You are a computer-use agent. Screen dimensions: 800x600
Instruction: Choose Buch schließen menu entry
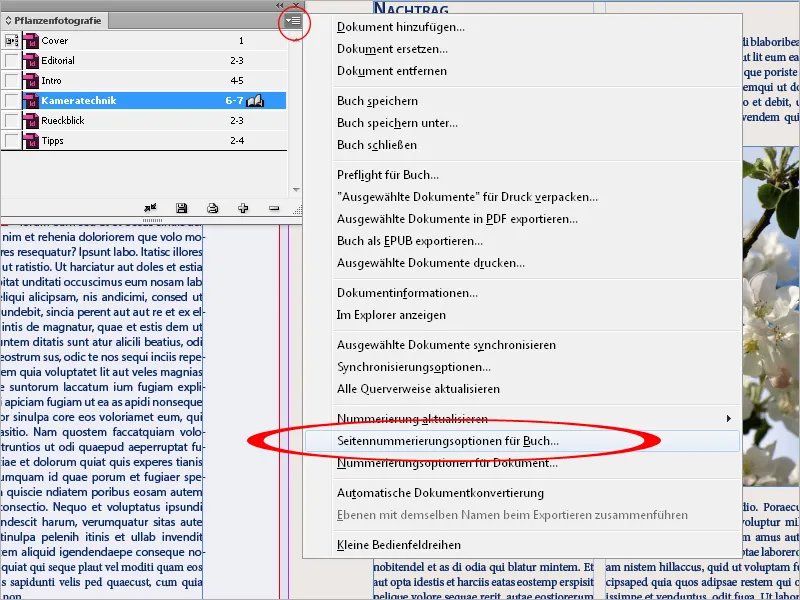pyautogui.click(x=377, y=145)
